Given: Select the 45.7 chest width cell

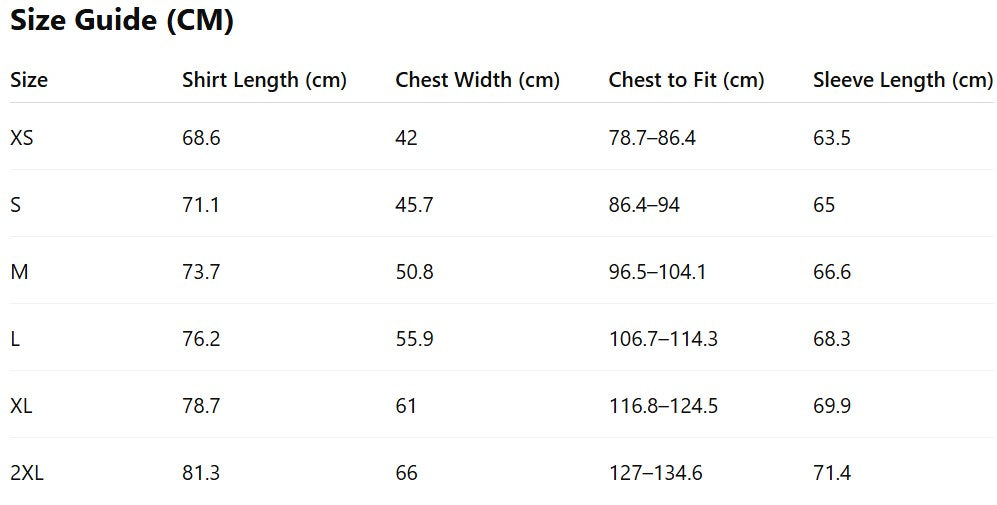Looking at the screenshot, I should [x=414, y=205].
